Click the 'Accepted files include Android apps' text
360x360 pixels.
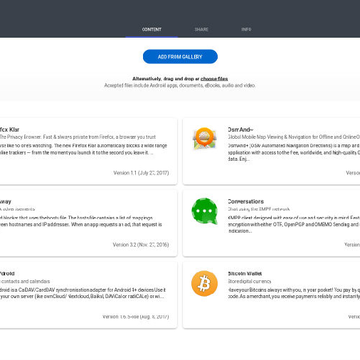point(180,85)
